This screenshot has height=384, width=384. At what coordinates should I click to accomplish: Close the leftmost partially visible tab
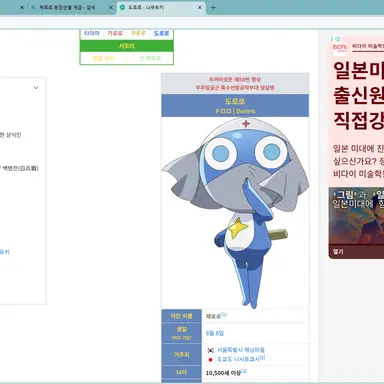[22, 7]
